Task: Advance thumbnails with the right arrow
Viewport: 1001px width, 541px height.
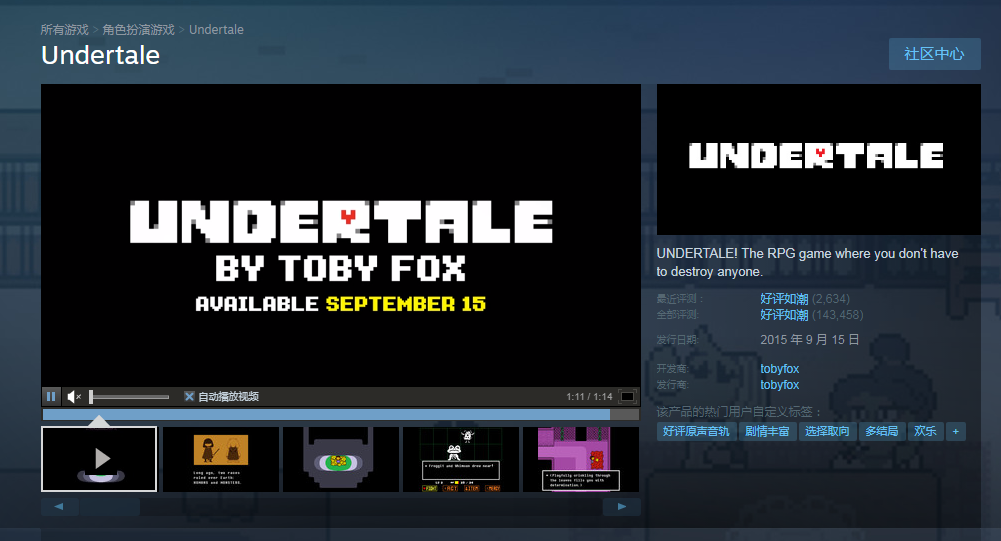Action: tap(622, 507)
